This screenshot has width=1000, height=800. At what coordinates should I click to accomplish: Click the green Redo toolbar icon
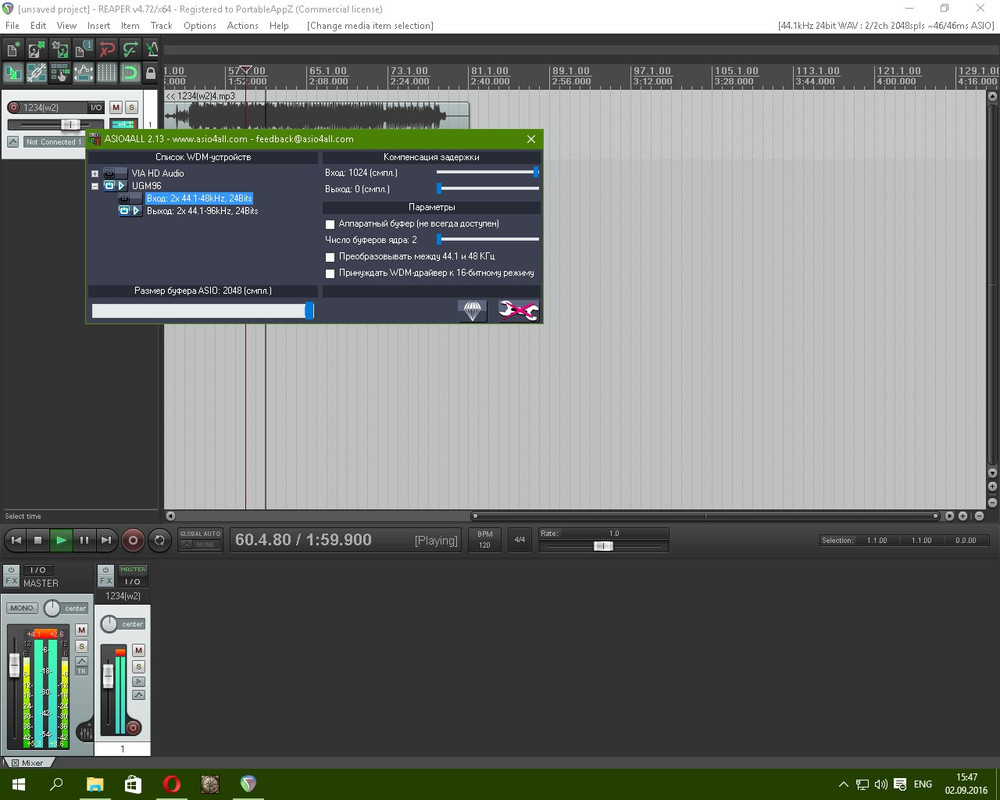(130, 49)
